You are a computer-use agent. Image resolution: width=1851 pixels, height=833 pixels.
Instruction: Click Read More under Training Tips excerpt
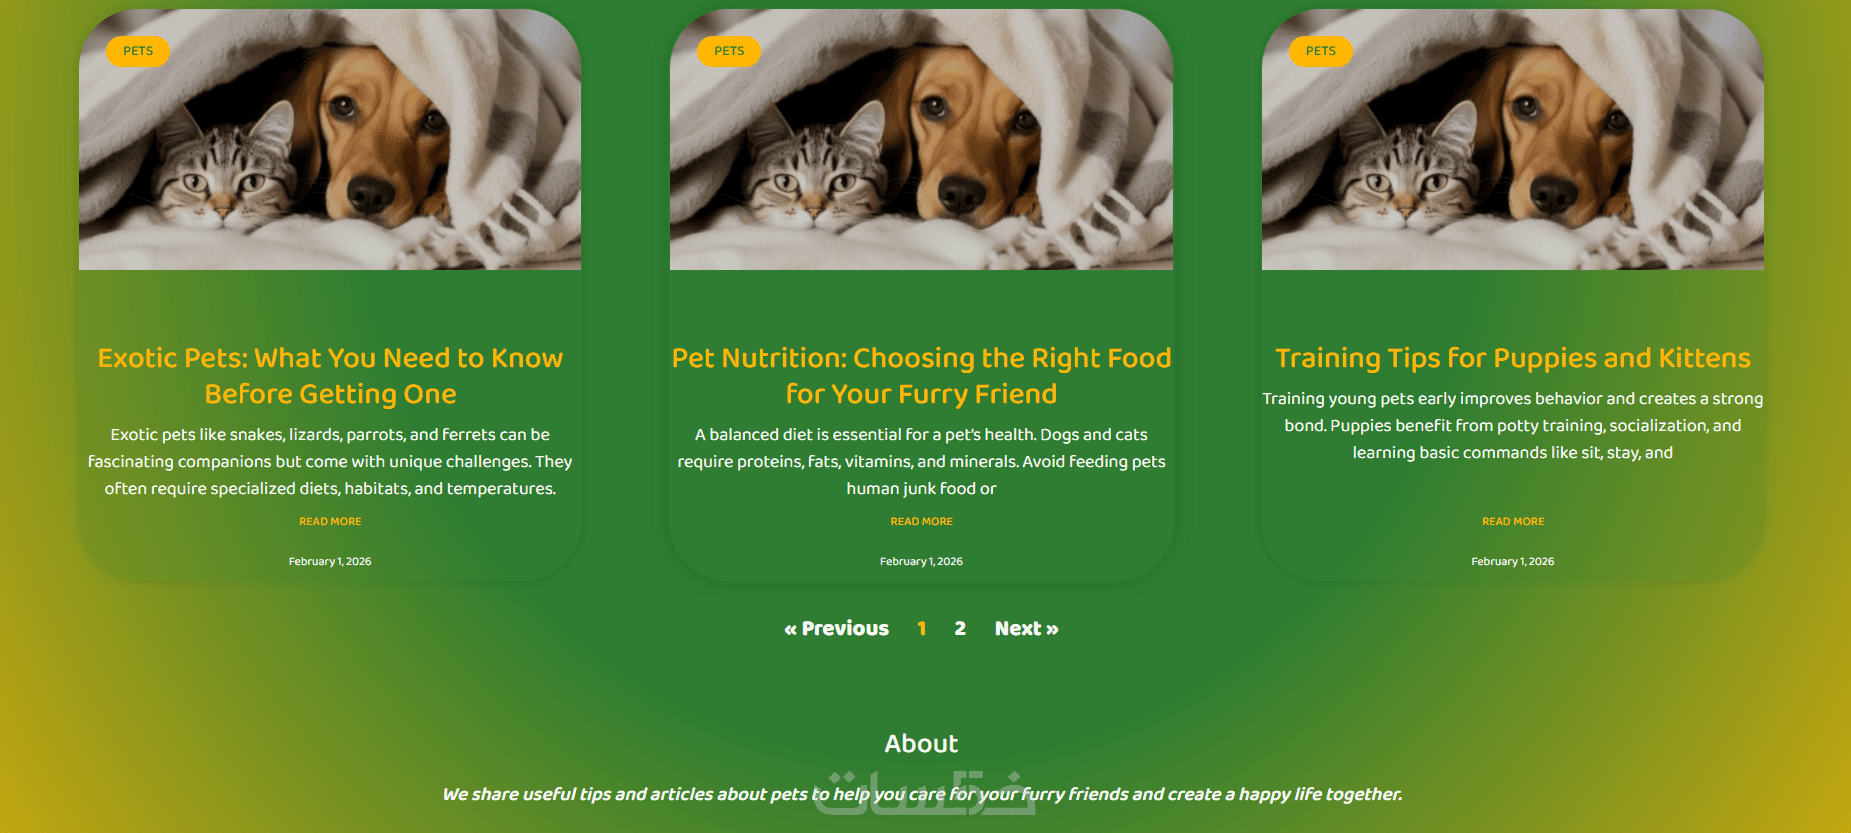pyautogui.click(x=1512, y=522)
